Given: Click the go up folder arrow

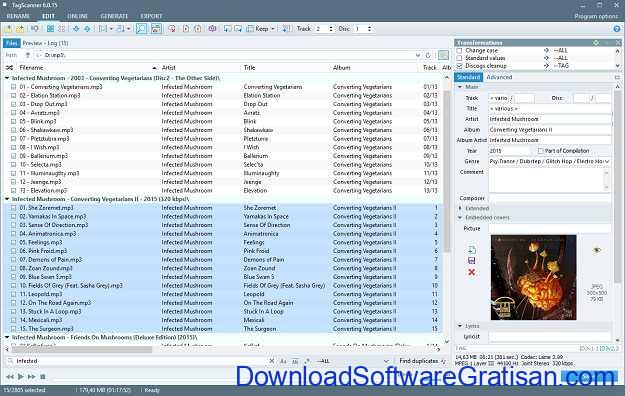Looking at the screenshot, I should point(28,55).
